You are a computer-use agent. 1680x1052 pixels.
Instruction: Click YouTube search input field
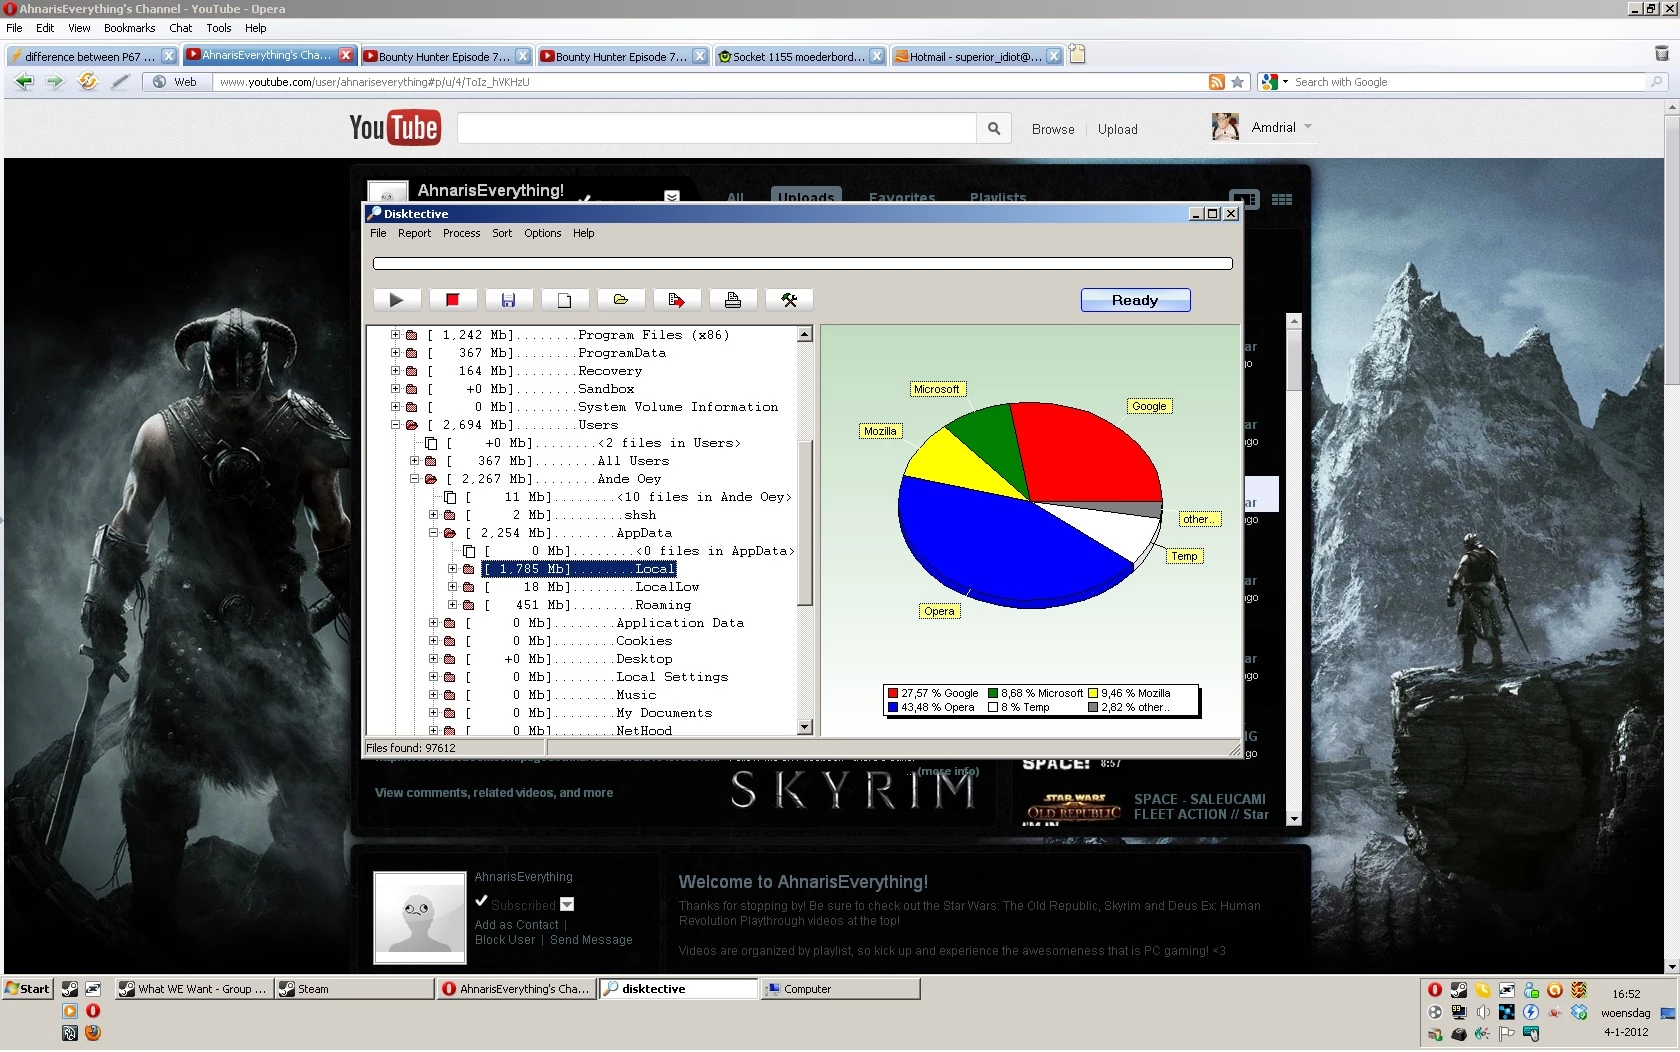tap(716, 128)
